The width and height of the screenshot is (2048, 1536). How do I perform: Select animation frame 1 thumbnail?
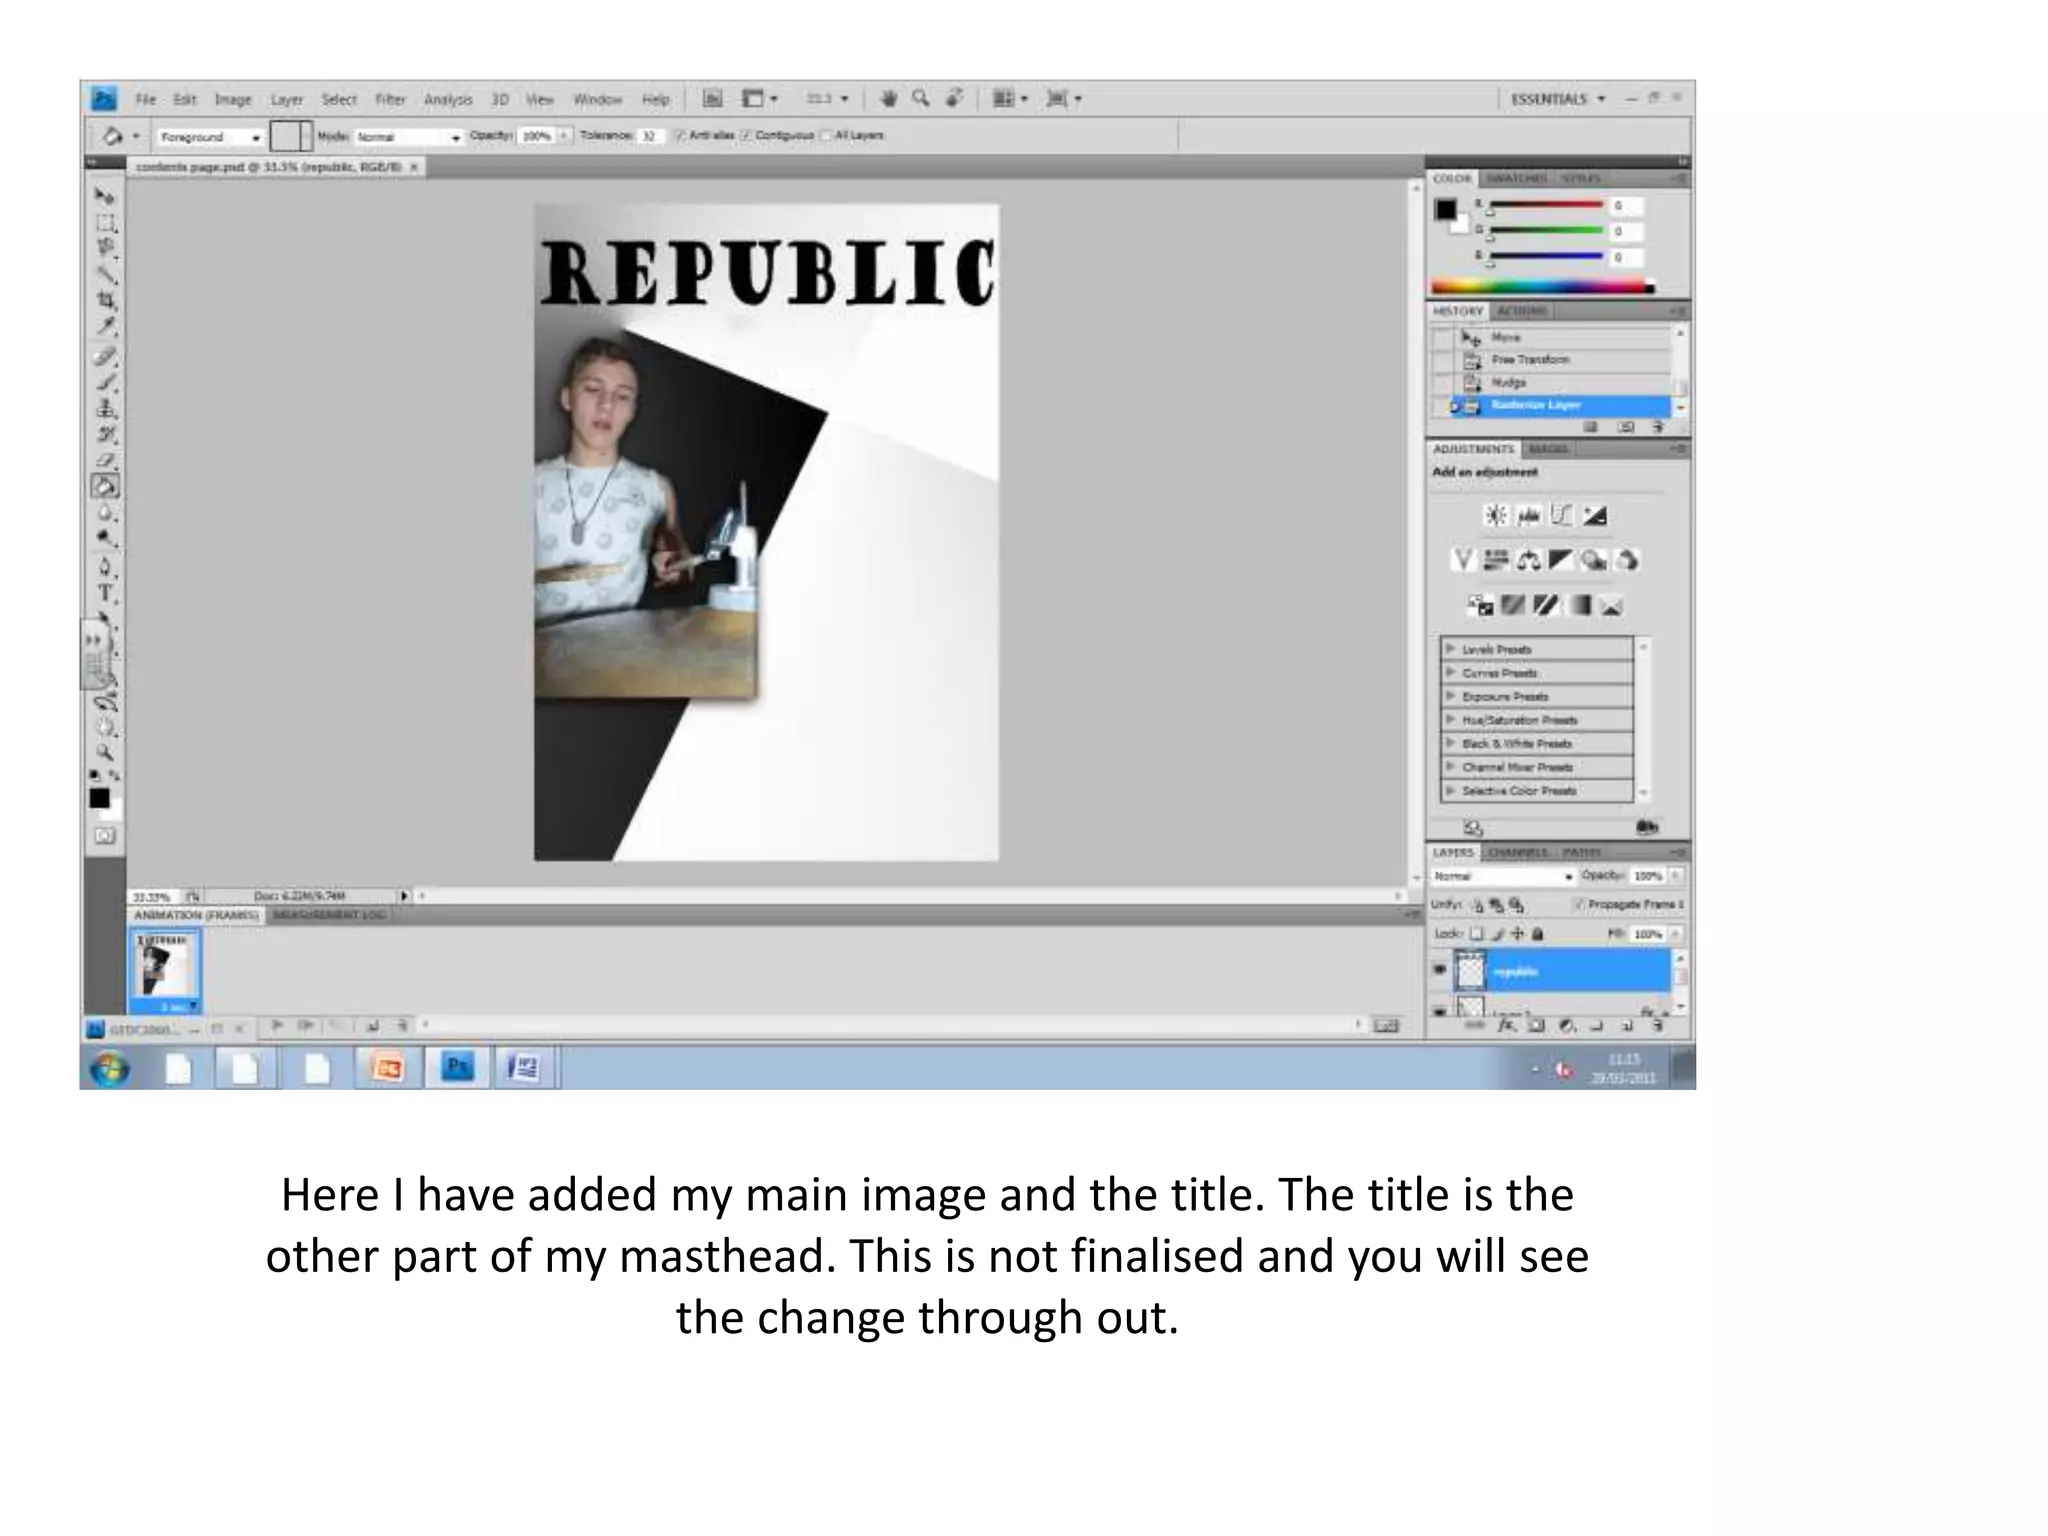click(x=165, y=969)
